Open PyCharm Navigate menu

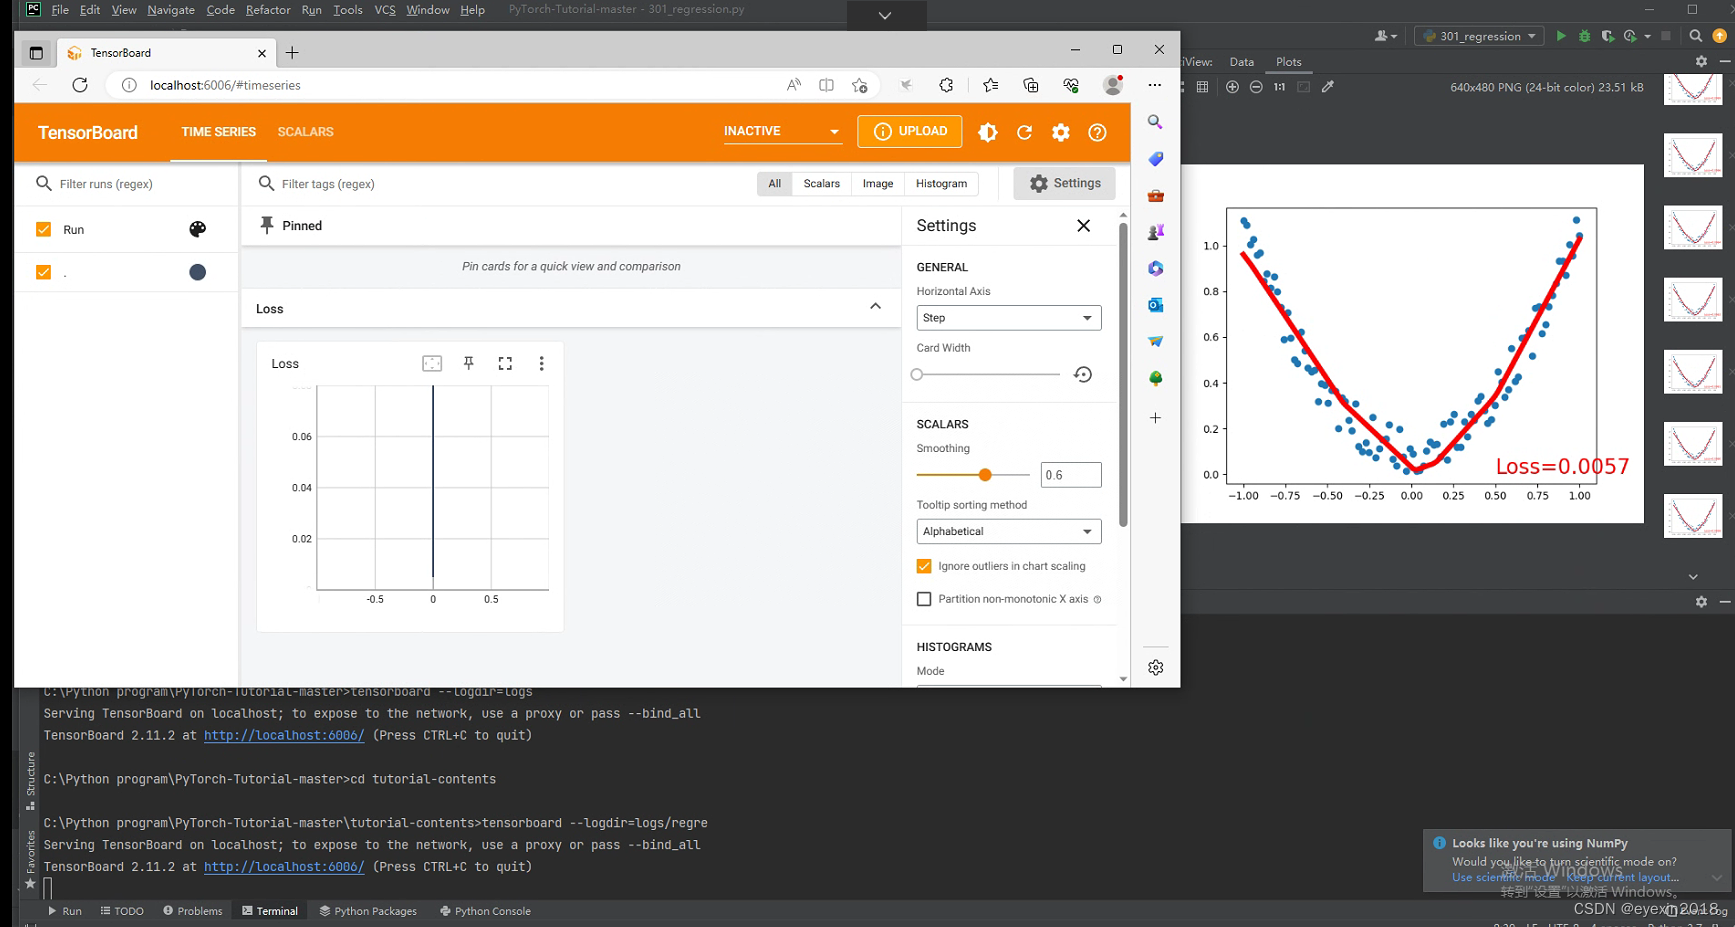click(171, 10)
